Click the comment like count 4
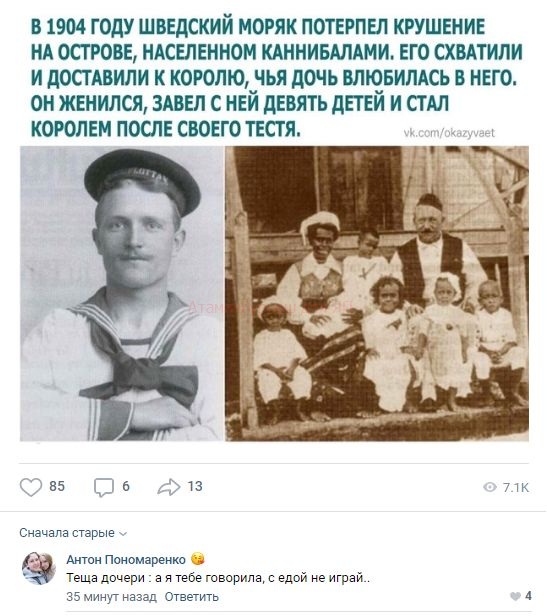 (528, 596)
